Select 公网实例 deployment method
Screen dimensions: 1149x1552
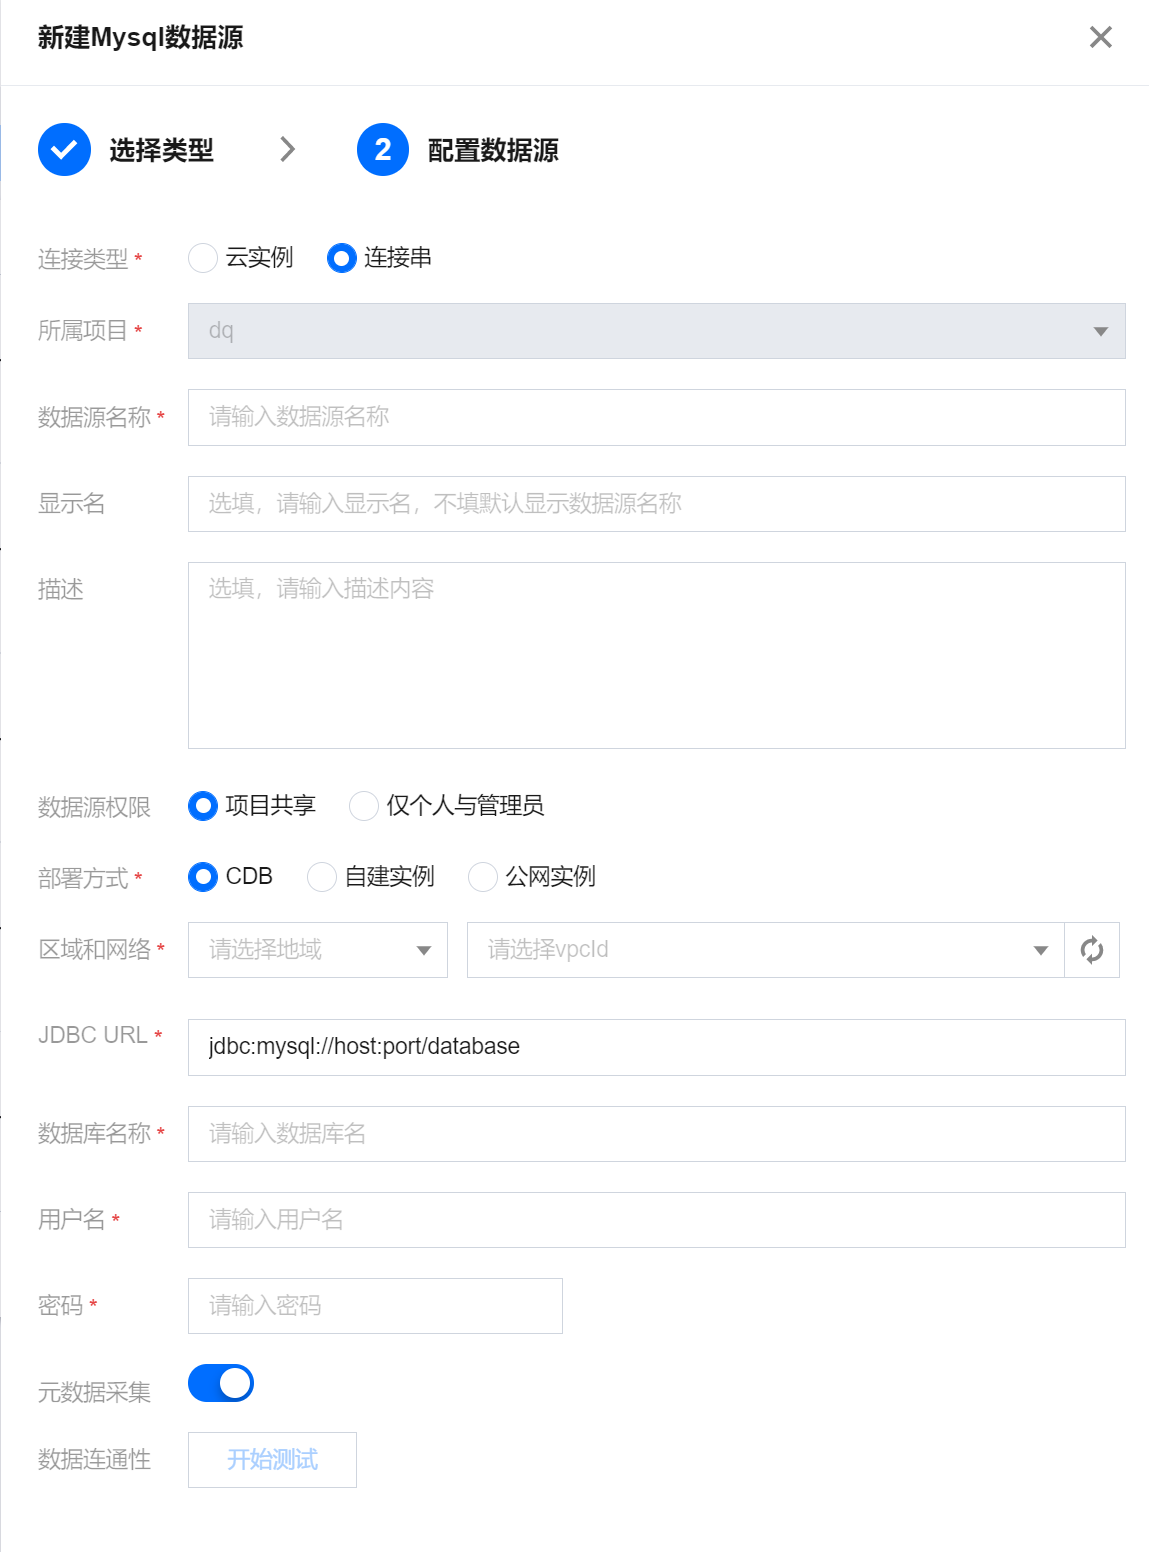[x=483, y=877]
